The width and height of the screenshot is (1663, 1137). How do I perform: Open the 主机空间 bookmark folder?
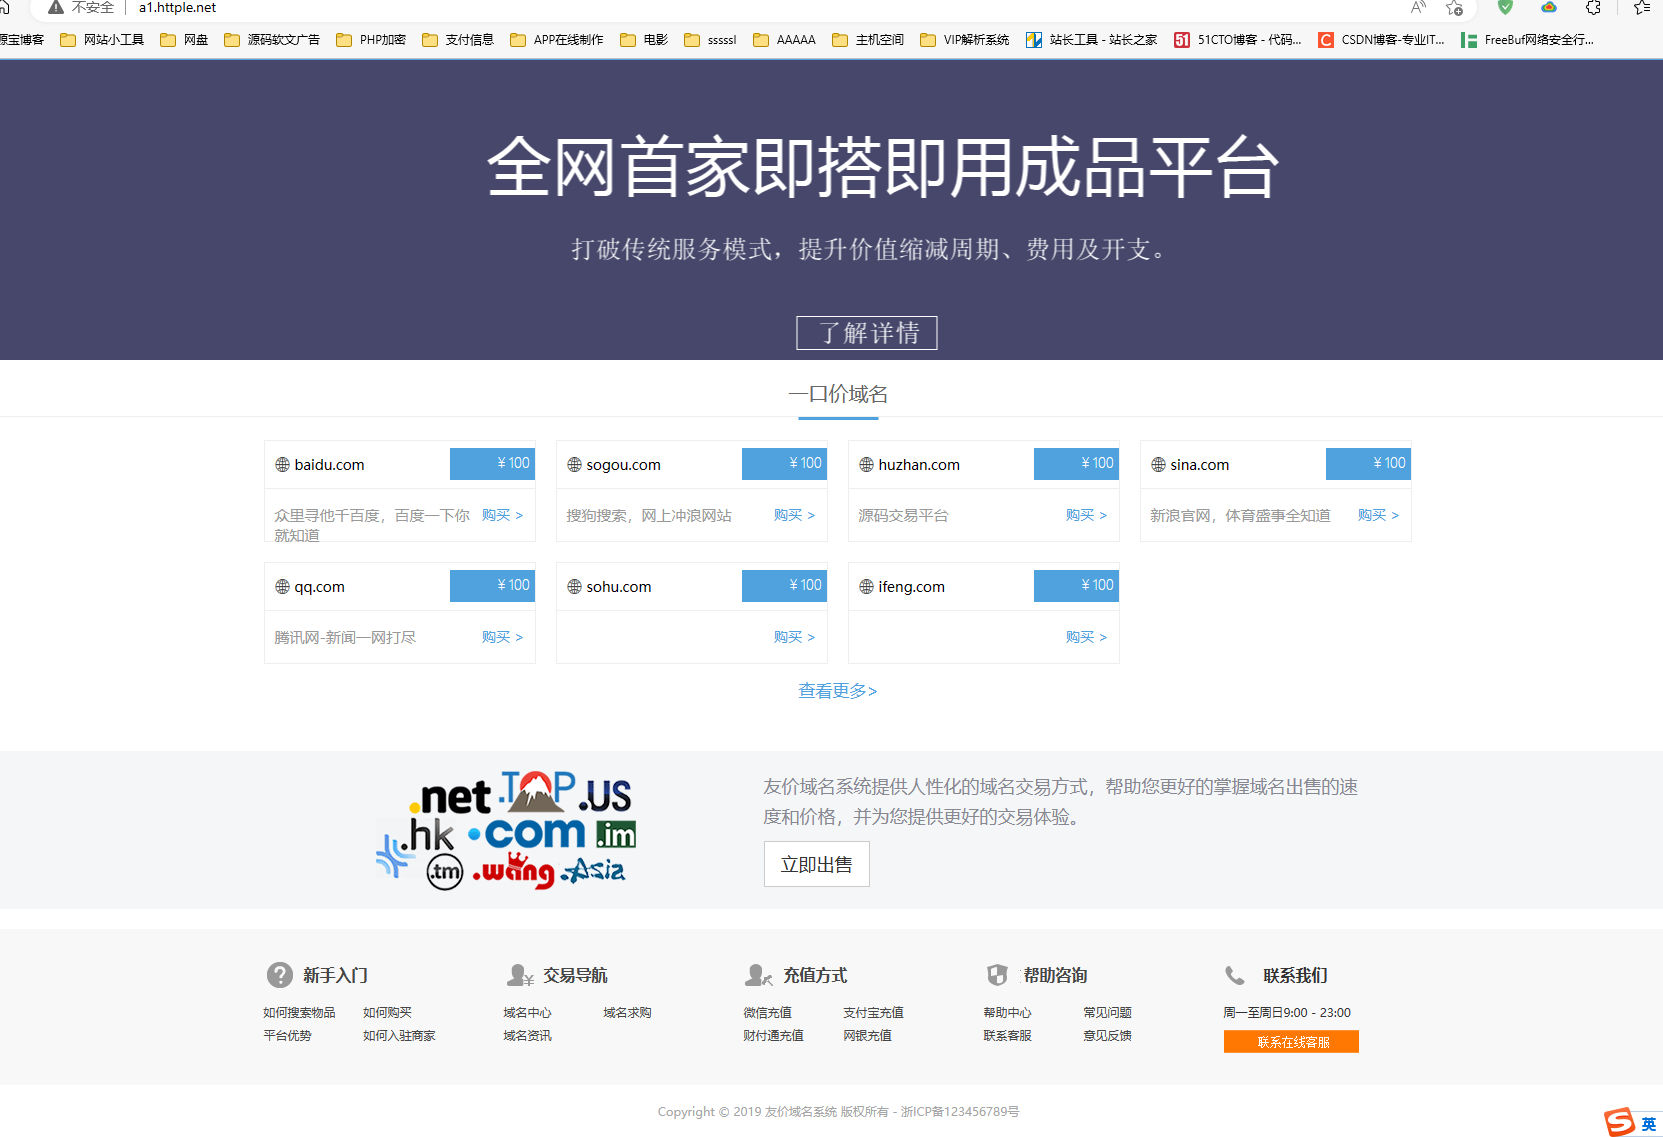tap(868, 40)
